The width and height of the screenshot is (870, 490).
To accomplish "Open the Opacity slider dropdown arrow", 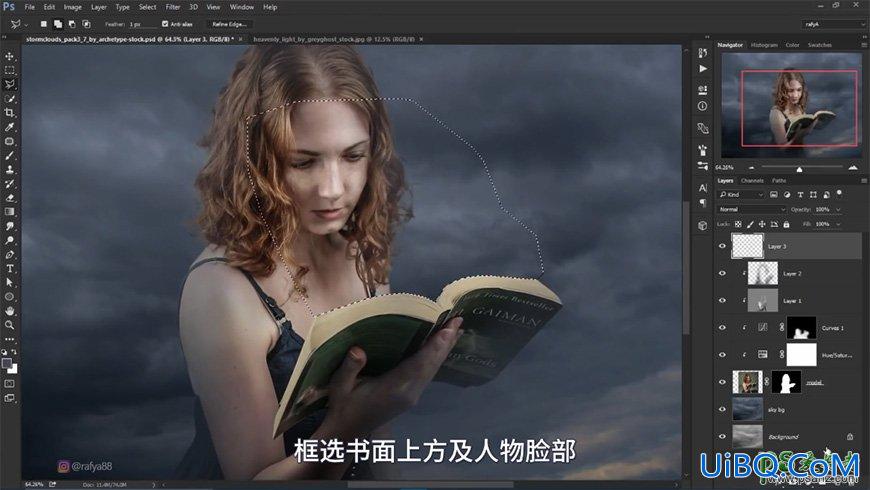I will pyautogui.click(x=838, y=209).
